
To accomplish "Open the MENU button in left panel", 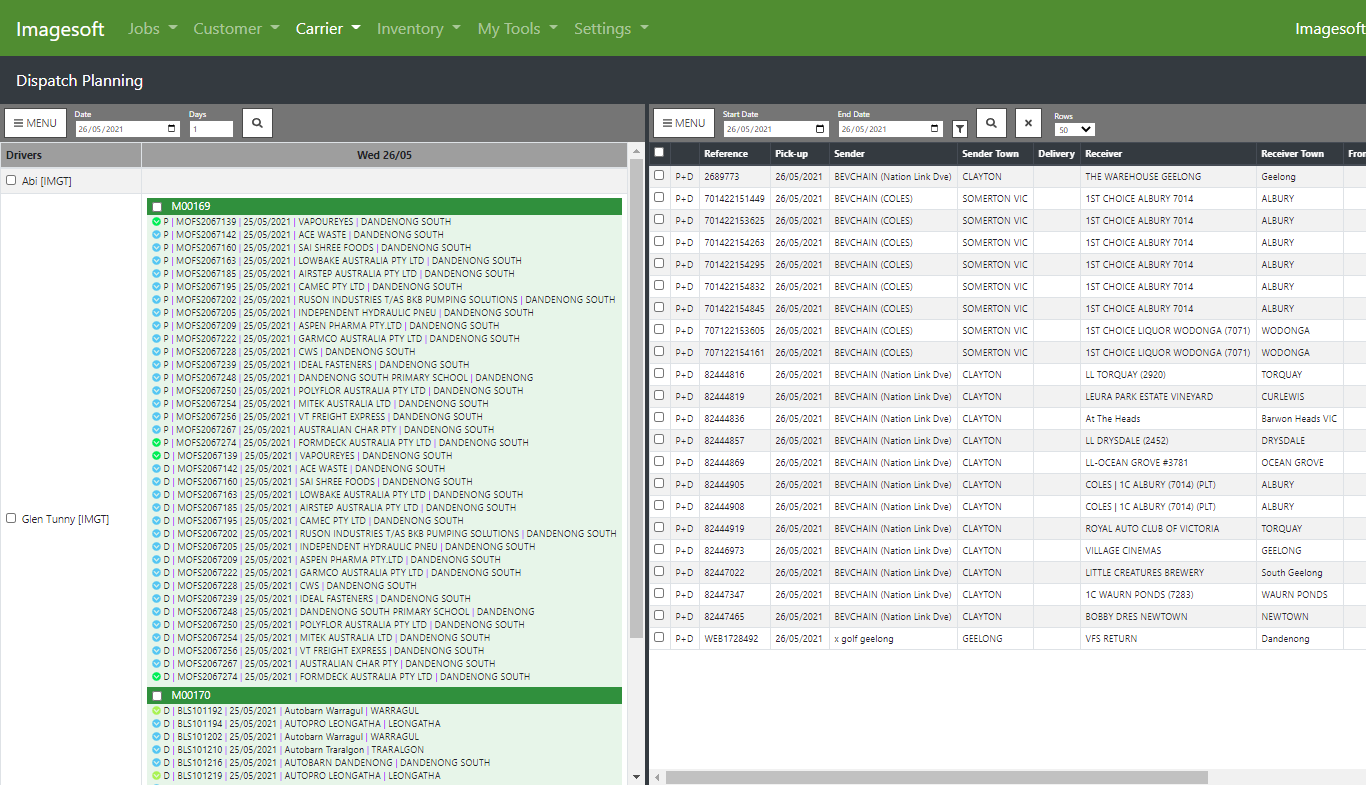I will (35, 123).
